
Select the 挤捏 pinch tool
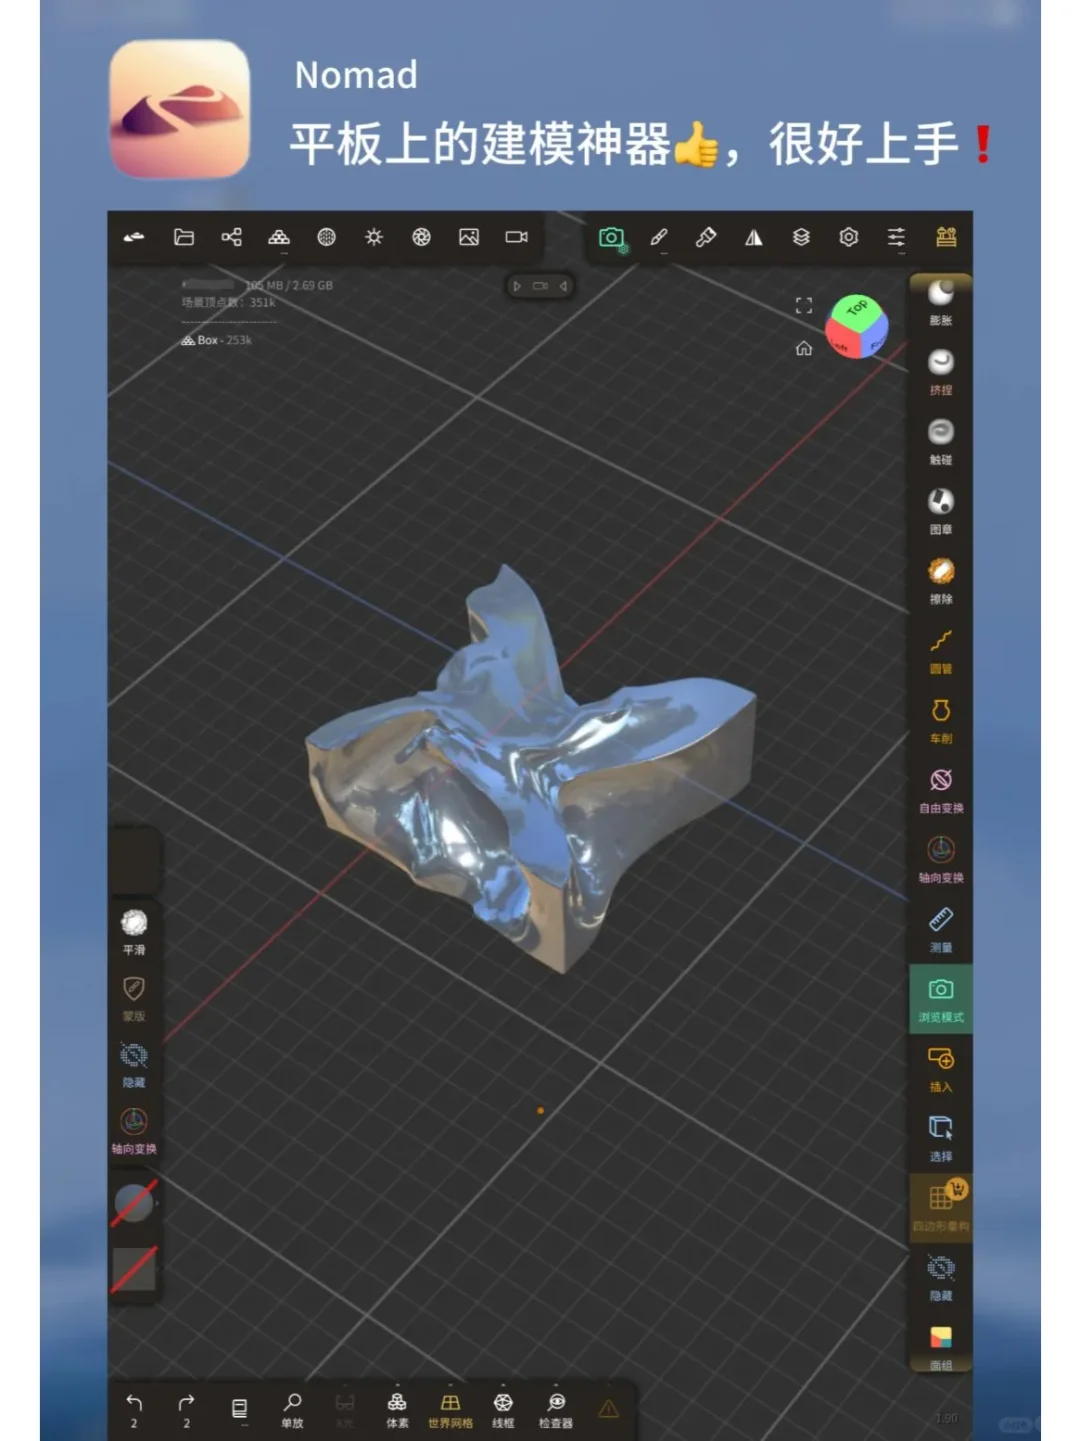(x=941, y=372)
